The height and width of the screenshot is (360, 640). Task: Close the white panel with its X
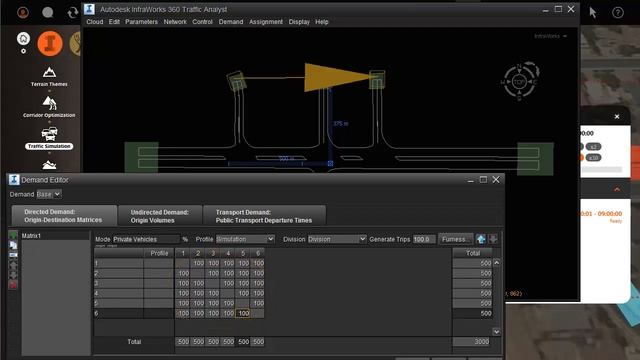point(617,117)
